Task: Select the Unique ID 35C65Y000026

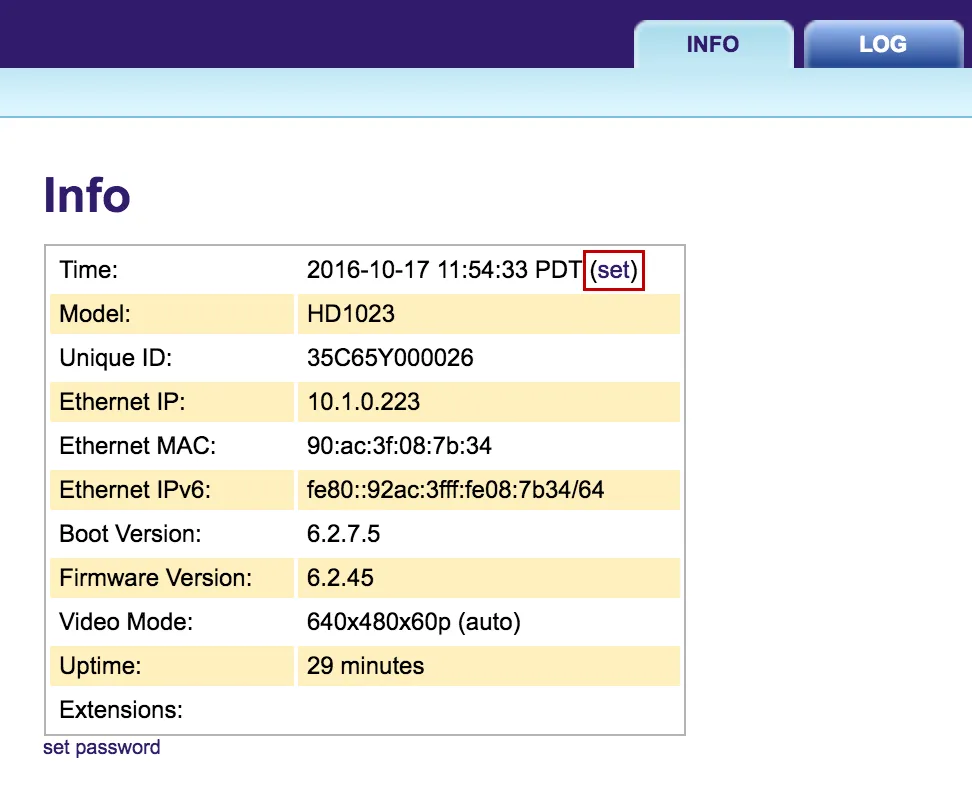Action: [390, 358]
